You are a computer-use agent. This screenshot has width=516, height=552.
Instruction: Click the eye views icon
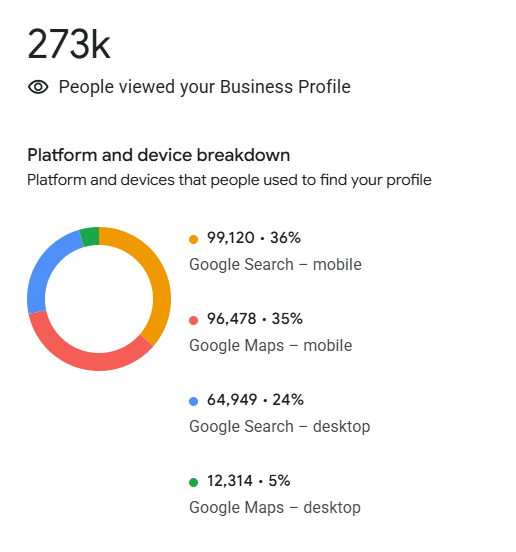38,87
